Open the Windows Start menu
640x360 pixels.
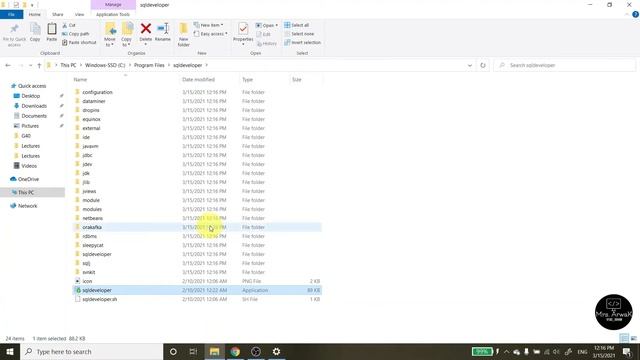pos(10,351)
